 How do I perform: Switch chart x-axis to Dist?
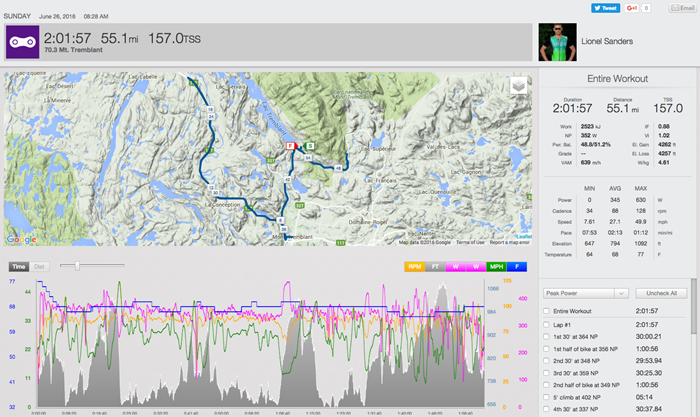click(x=39, y=267)
